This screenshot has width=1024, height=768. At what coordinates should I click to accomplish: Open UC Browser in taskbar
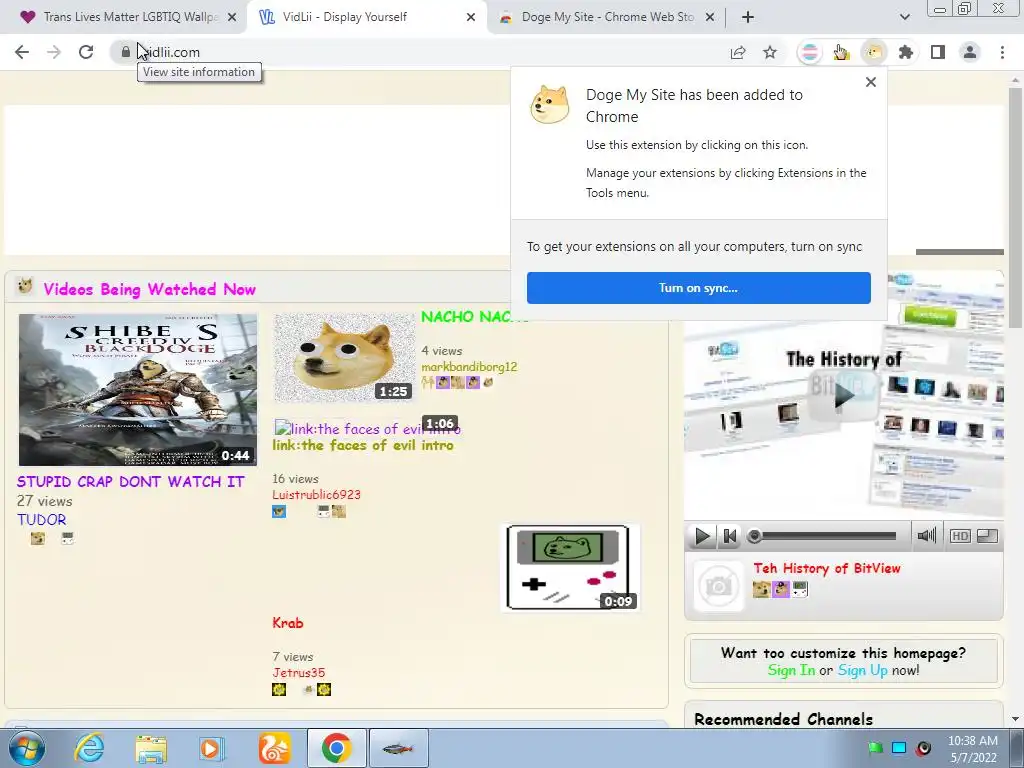click(274, 748)
